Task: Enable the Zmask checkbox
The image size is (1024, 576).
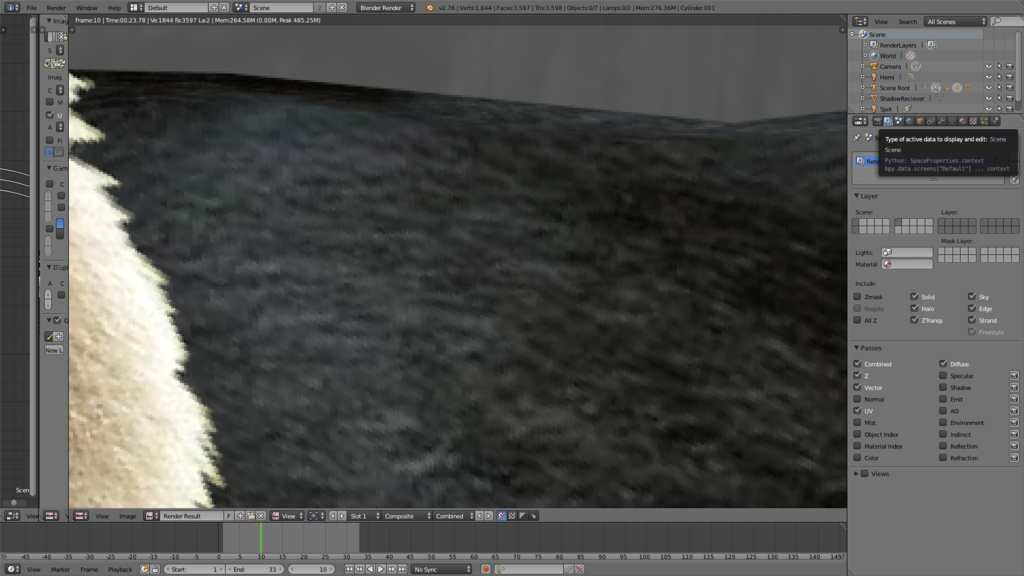Action: click(857, 297)
